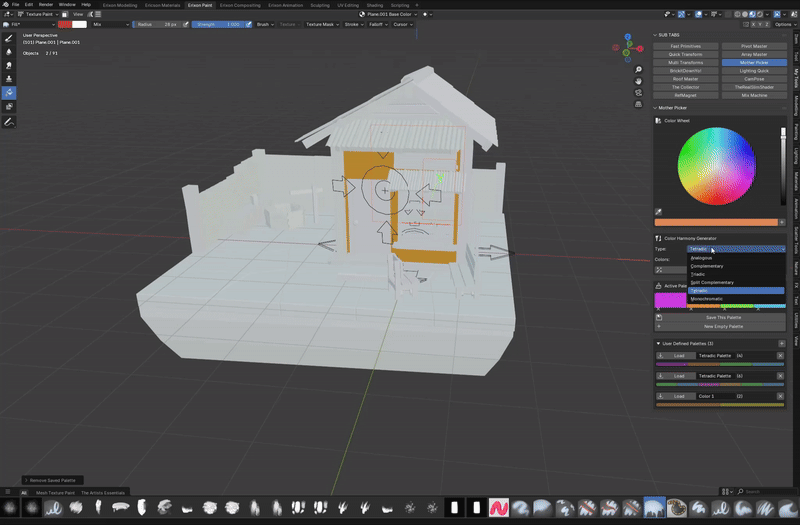The height and width of the screenshot is (525, 800).
Task: Choose Split Complementary harmony type
Action: coord(736,282)
